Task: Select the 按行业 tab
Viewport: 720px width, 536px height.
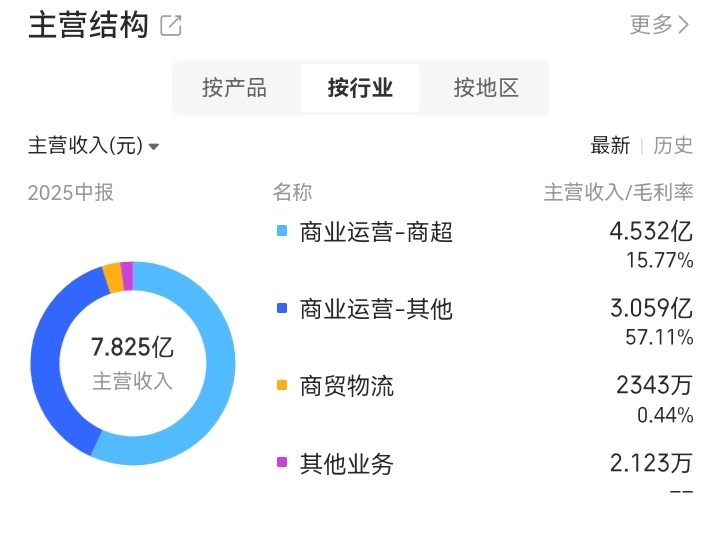Action: click(x=360, y=88)
